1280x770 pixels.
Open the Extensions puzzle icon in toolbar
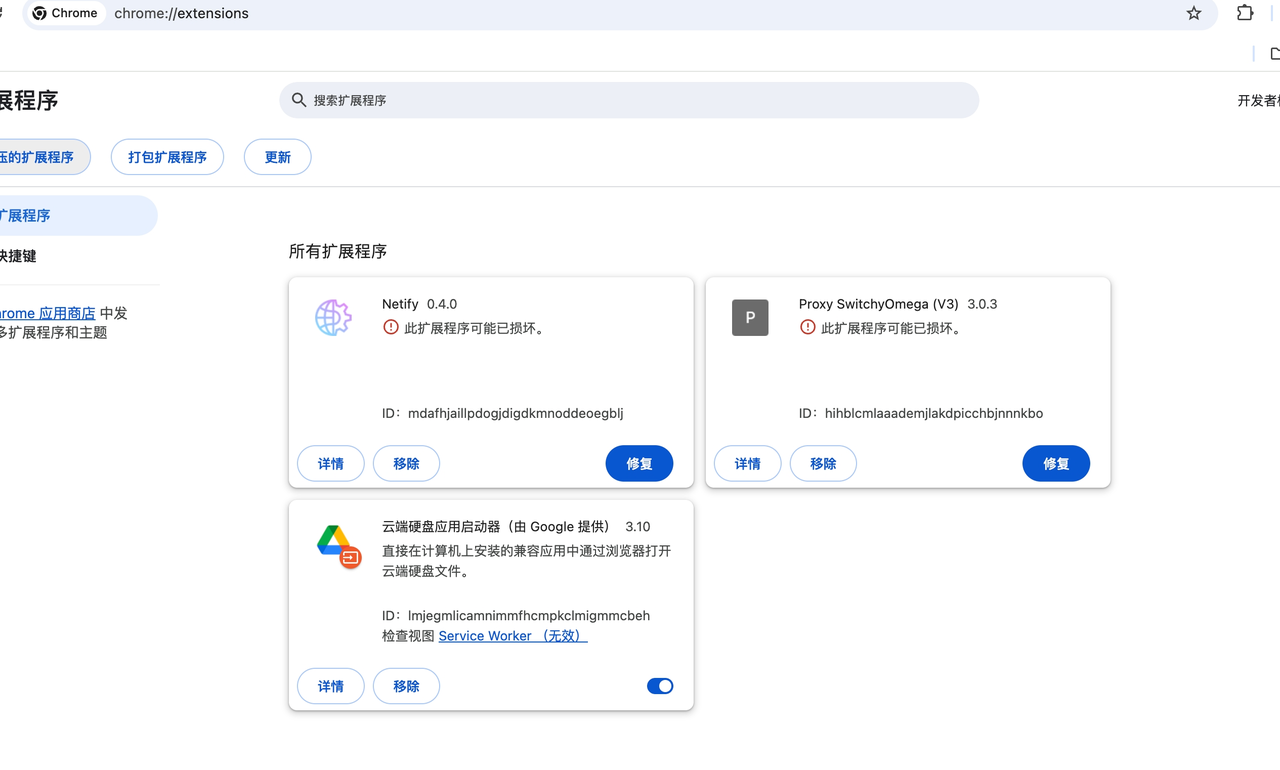coord(1245,13)
